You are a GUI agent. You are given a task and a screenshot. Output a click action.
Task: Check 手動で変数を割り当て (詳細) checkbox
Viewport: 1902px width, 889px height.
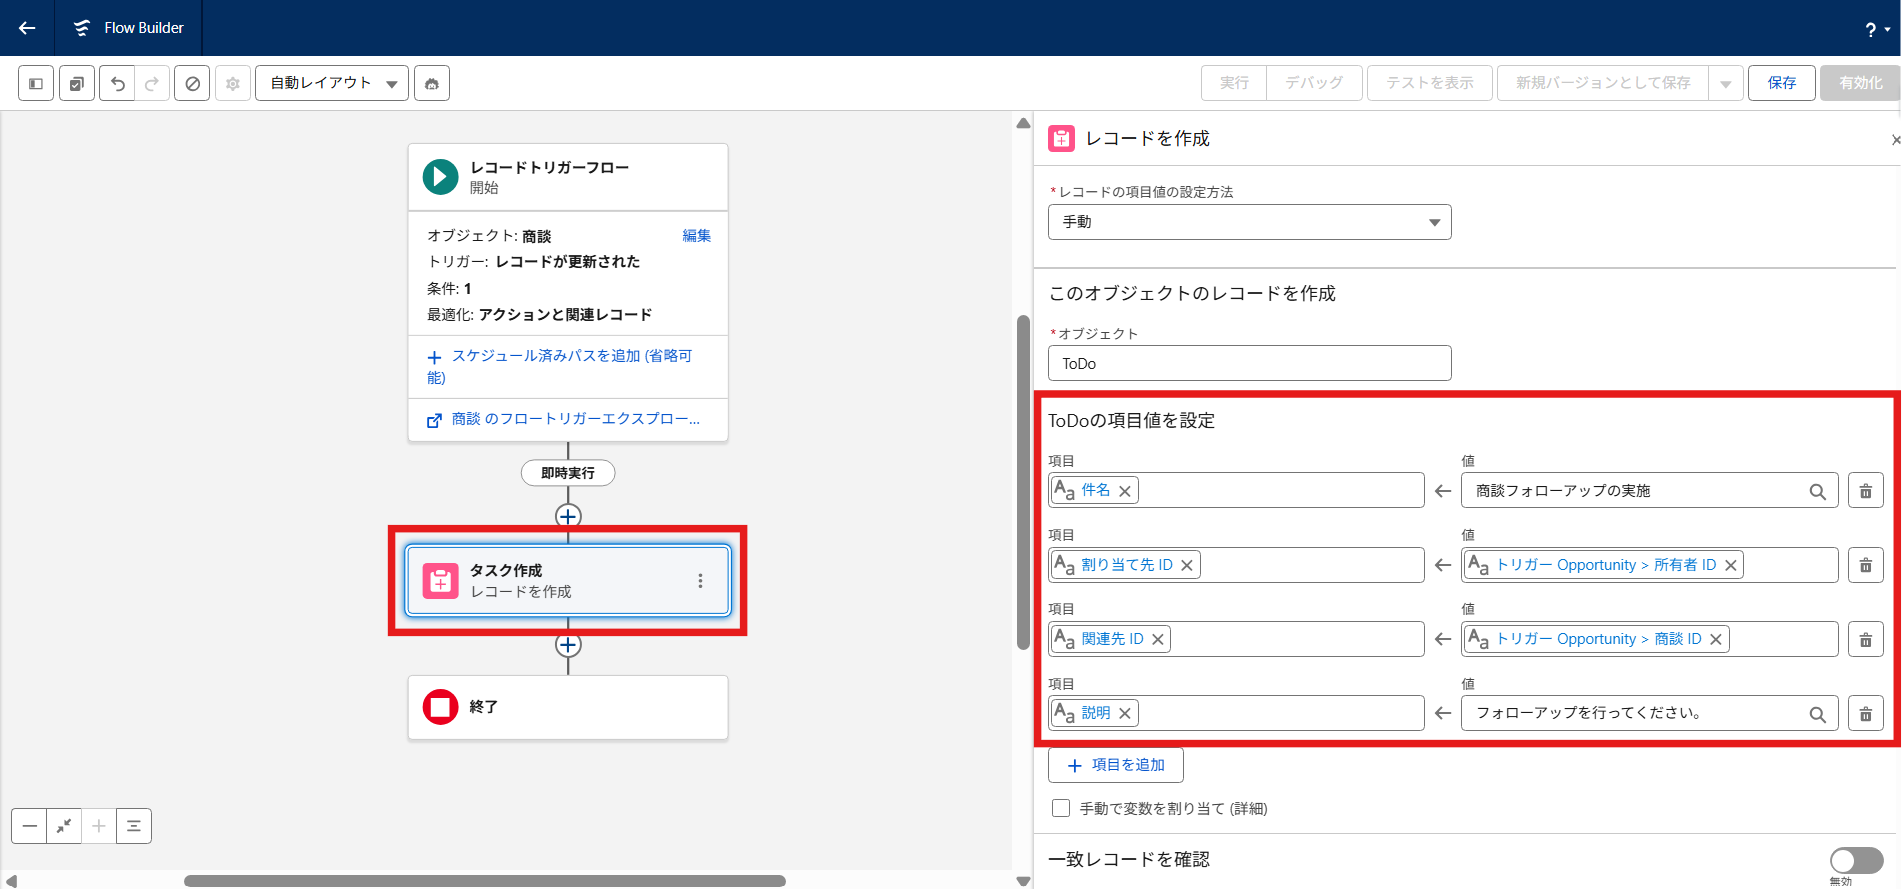coord(1061,808)
